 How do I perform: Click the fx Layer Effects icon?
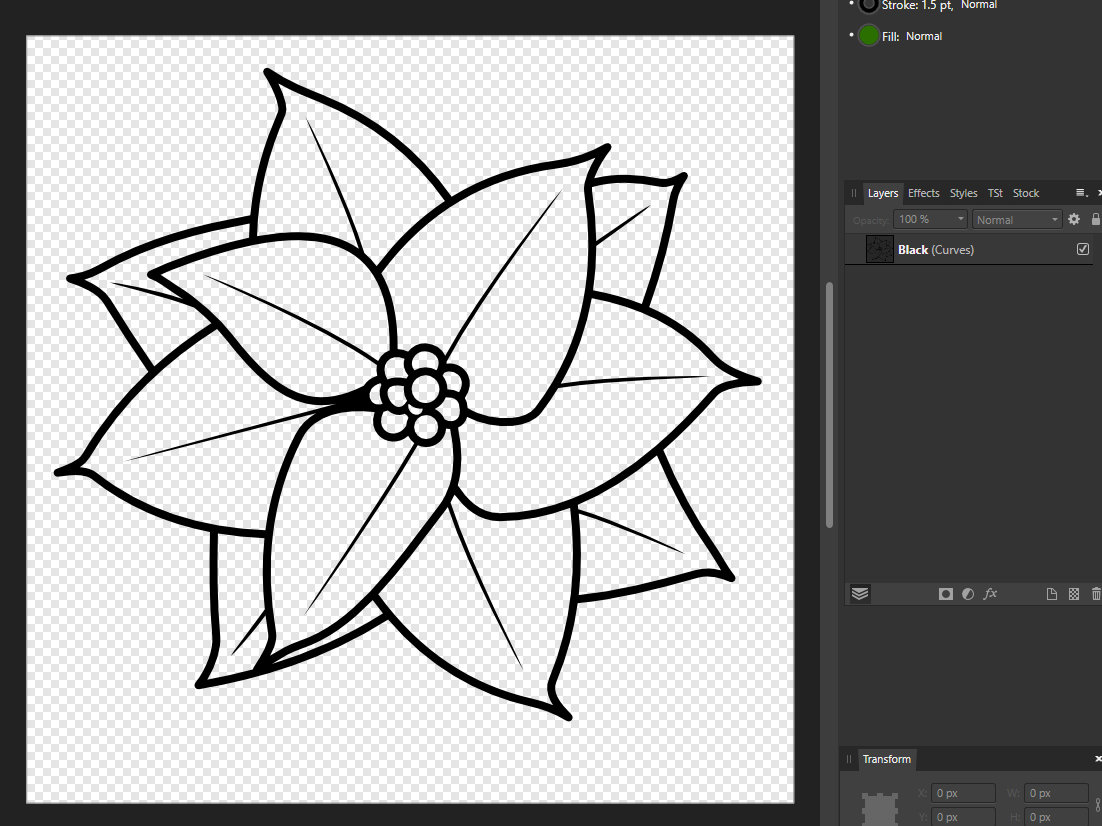[x=990, y=594]
